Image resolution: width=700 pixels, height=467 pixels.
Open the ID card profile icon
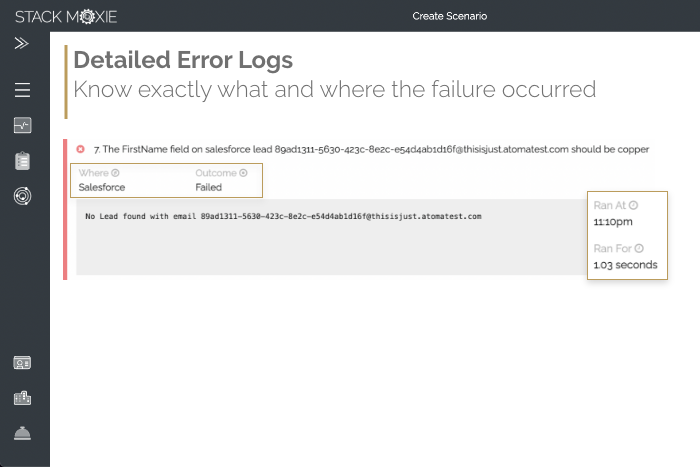[x=22, y=363]
